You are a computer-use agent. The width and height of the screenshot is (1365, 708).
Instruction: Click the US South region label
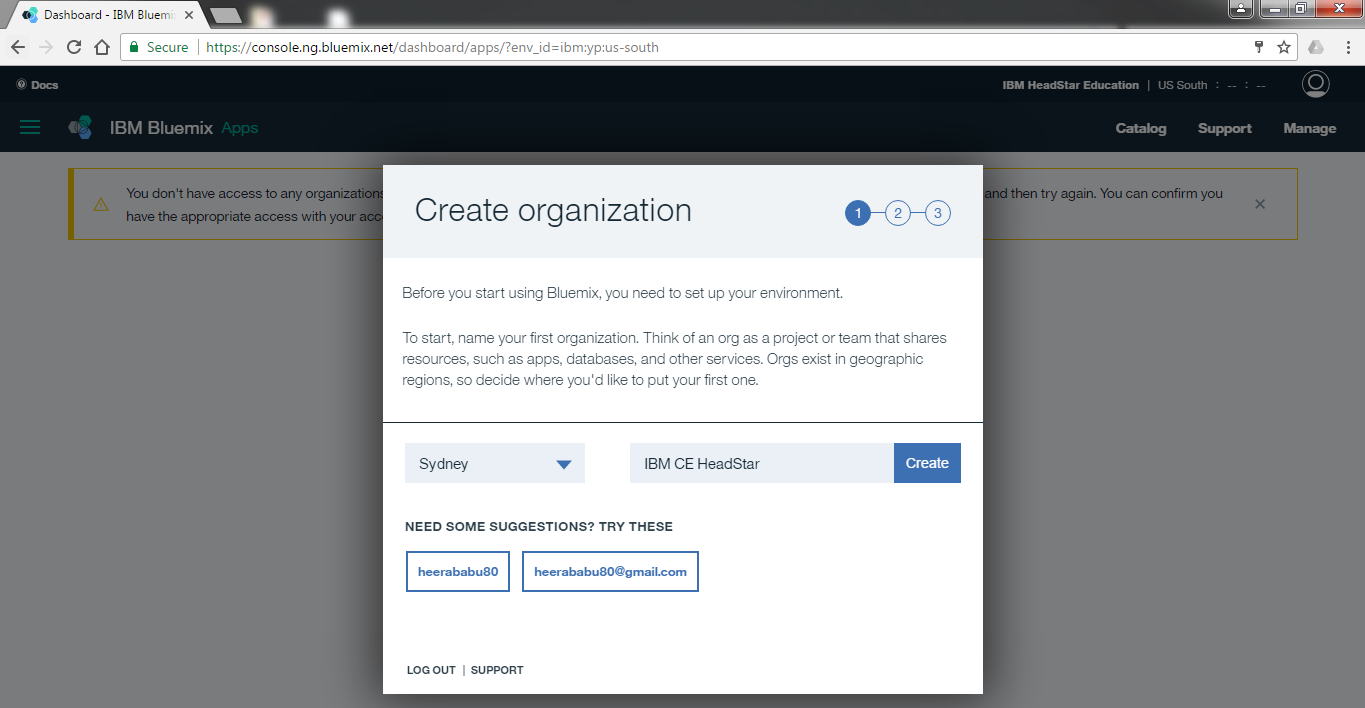(x=1183, y=85)
